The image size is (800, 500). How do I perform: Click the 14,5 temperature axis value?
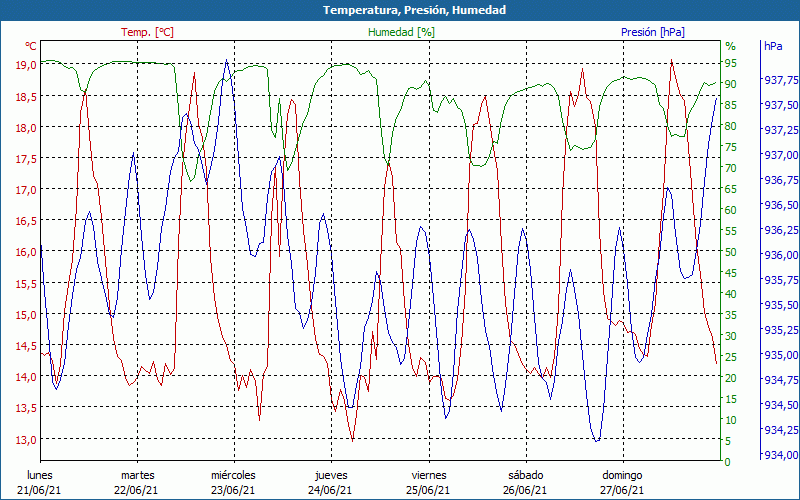[x=27, y=345]
